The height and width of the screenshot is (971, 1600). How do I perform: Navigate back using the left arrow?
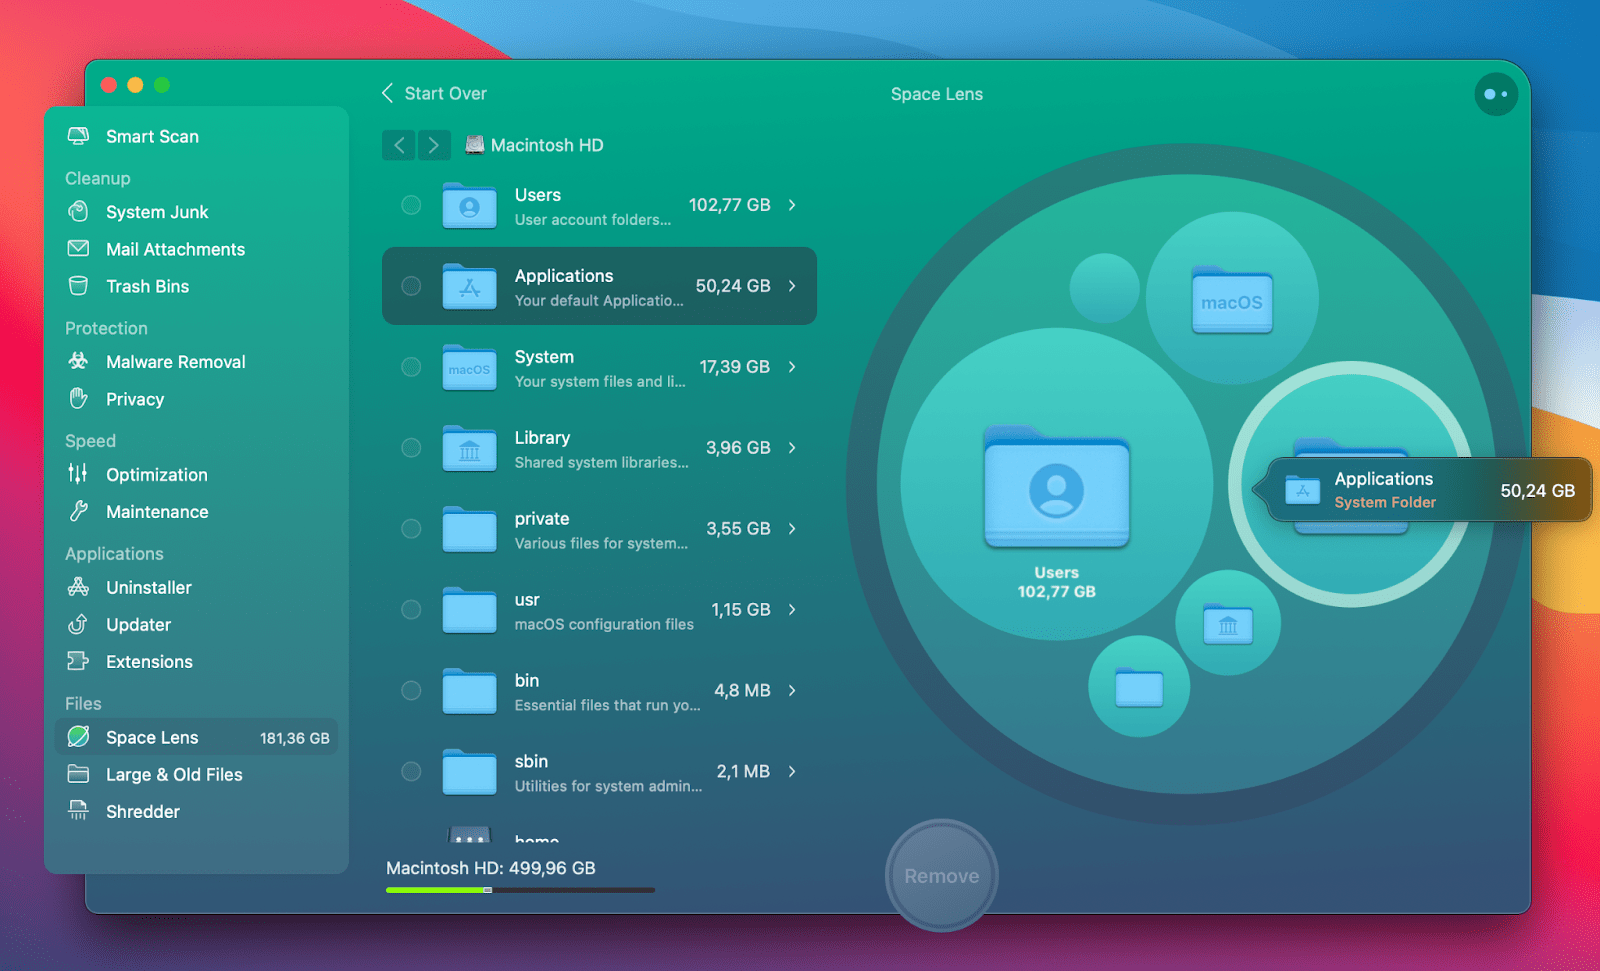tap(398, 145)
